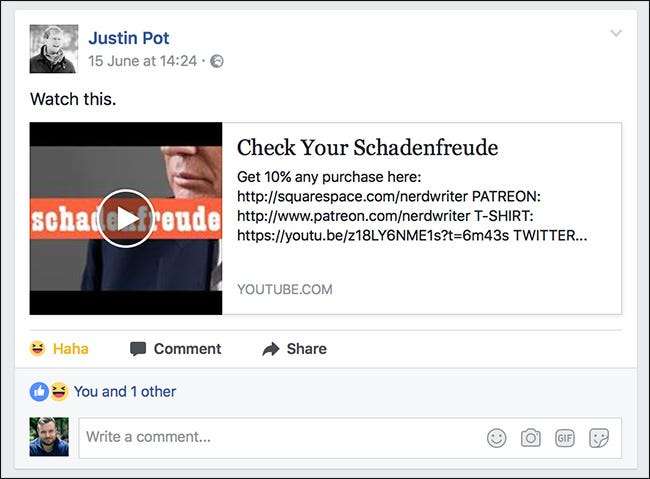
Task: Click the laughing Haha emoji icon
Action: pyautogui.click(x=37, y=348)
